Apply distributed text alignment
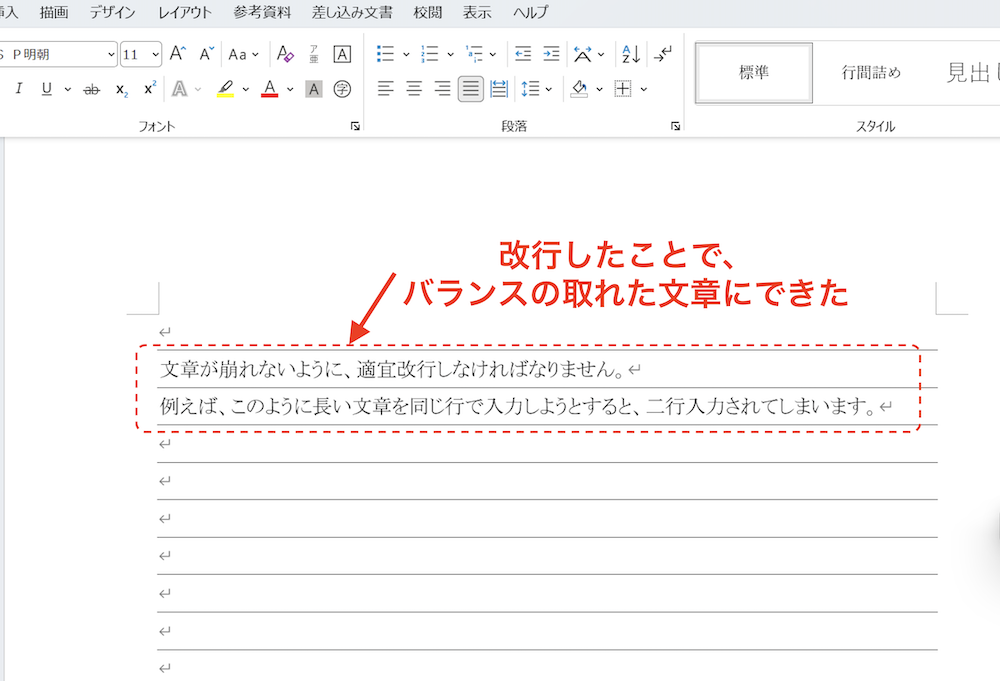This screenshot has width=1000, height=681. click(x=499, y=89)
